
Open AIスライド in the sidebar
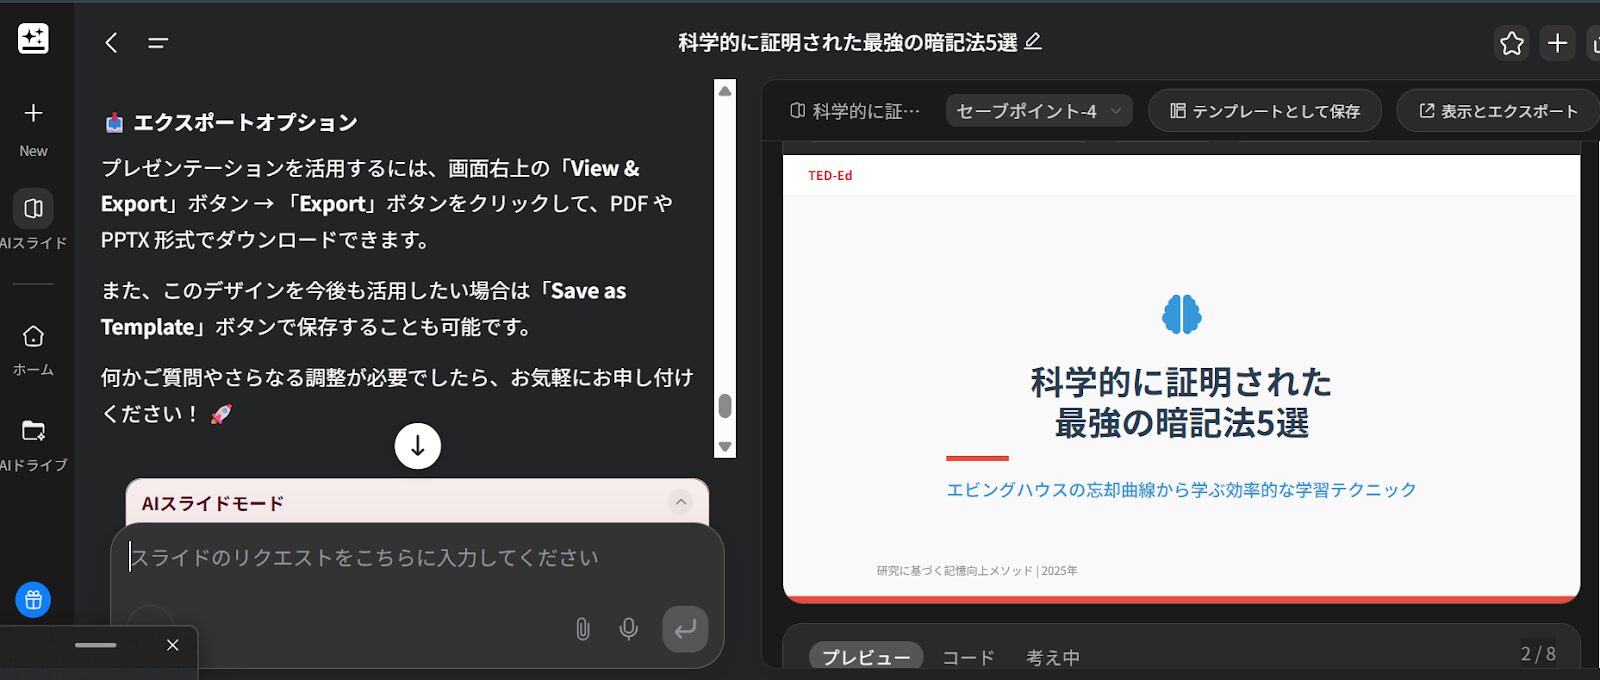(x=33, y=221)
